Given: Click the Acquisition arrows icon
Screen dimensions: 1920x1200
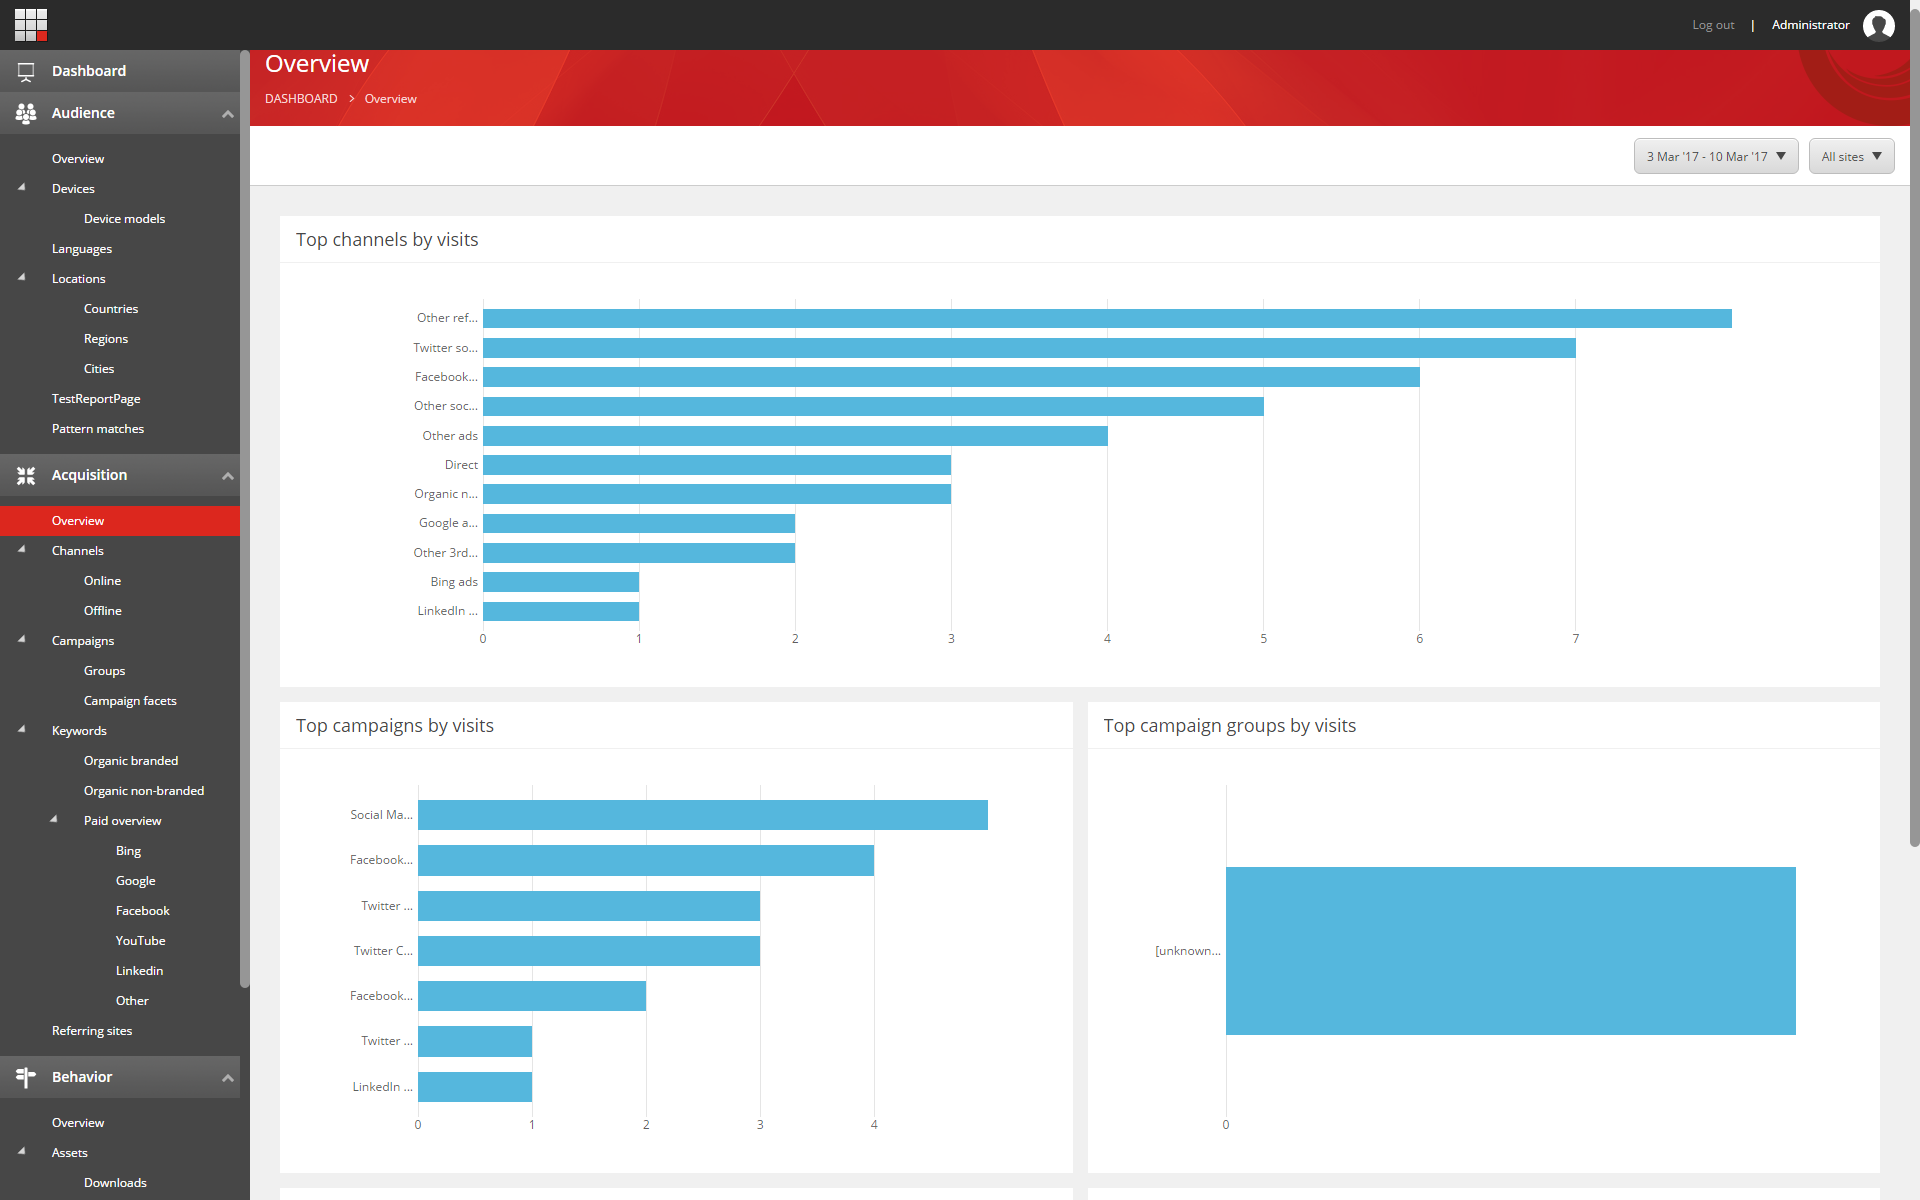Looking at the screenshot, I should pyautogui.click(x=26, y=475).
